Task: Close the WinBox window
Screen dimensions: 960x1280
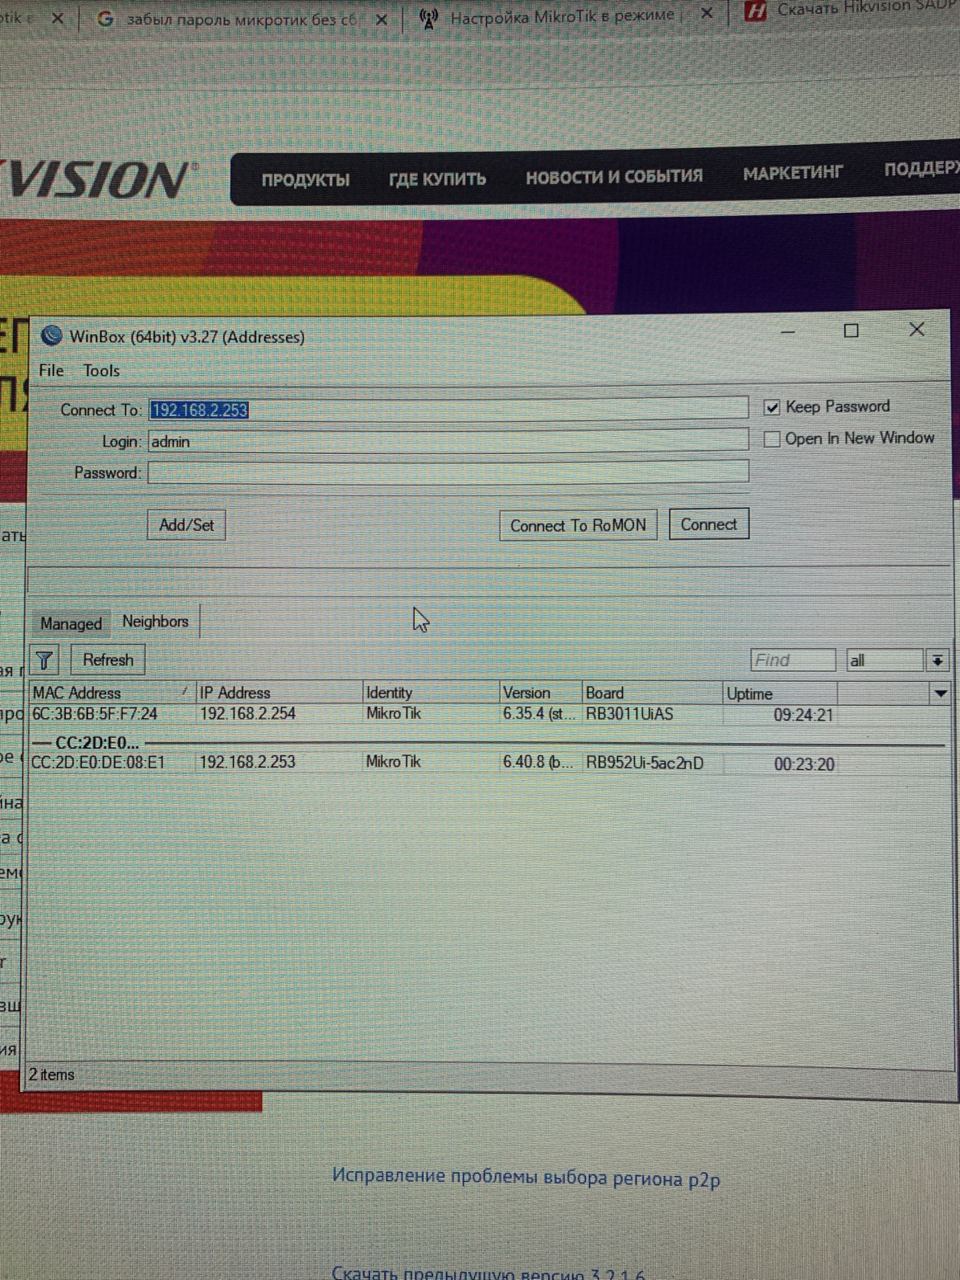Action: point(916,329)
